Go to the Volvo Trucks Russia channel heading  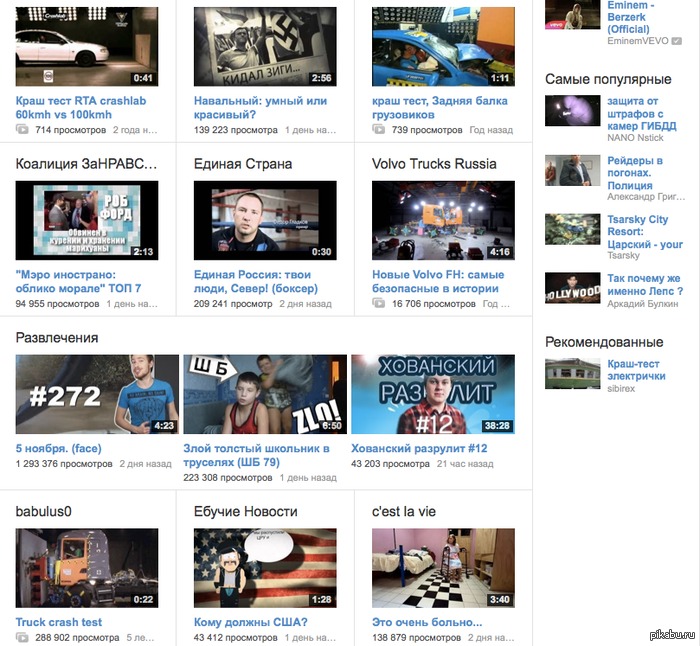pyautogui.click(x=434, y=163)
